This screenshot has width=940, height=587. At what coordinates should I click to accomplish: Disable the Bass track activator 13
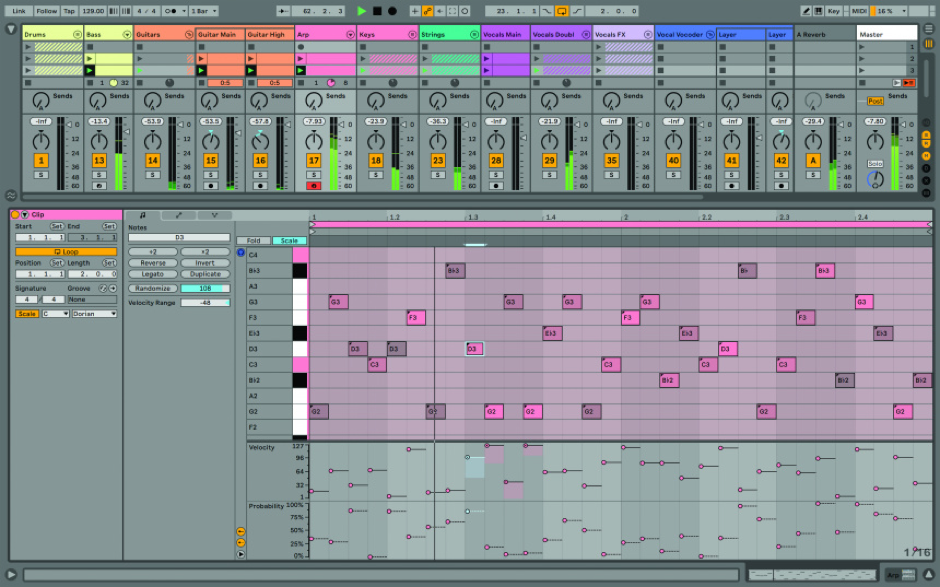99,160
